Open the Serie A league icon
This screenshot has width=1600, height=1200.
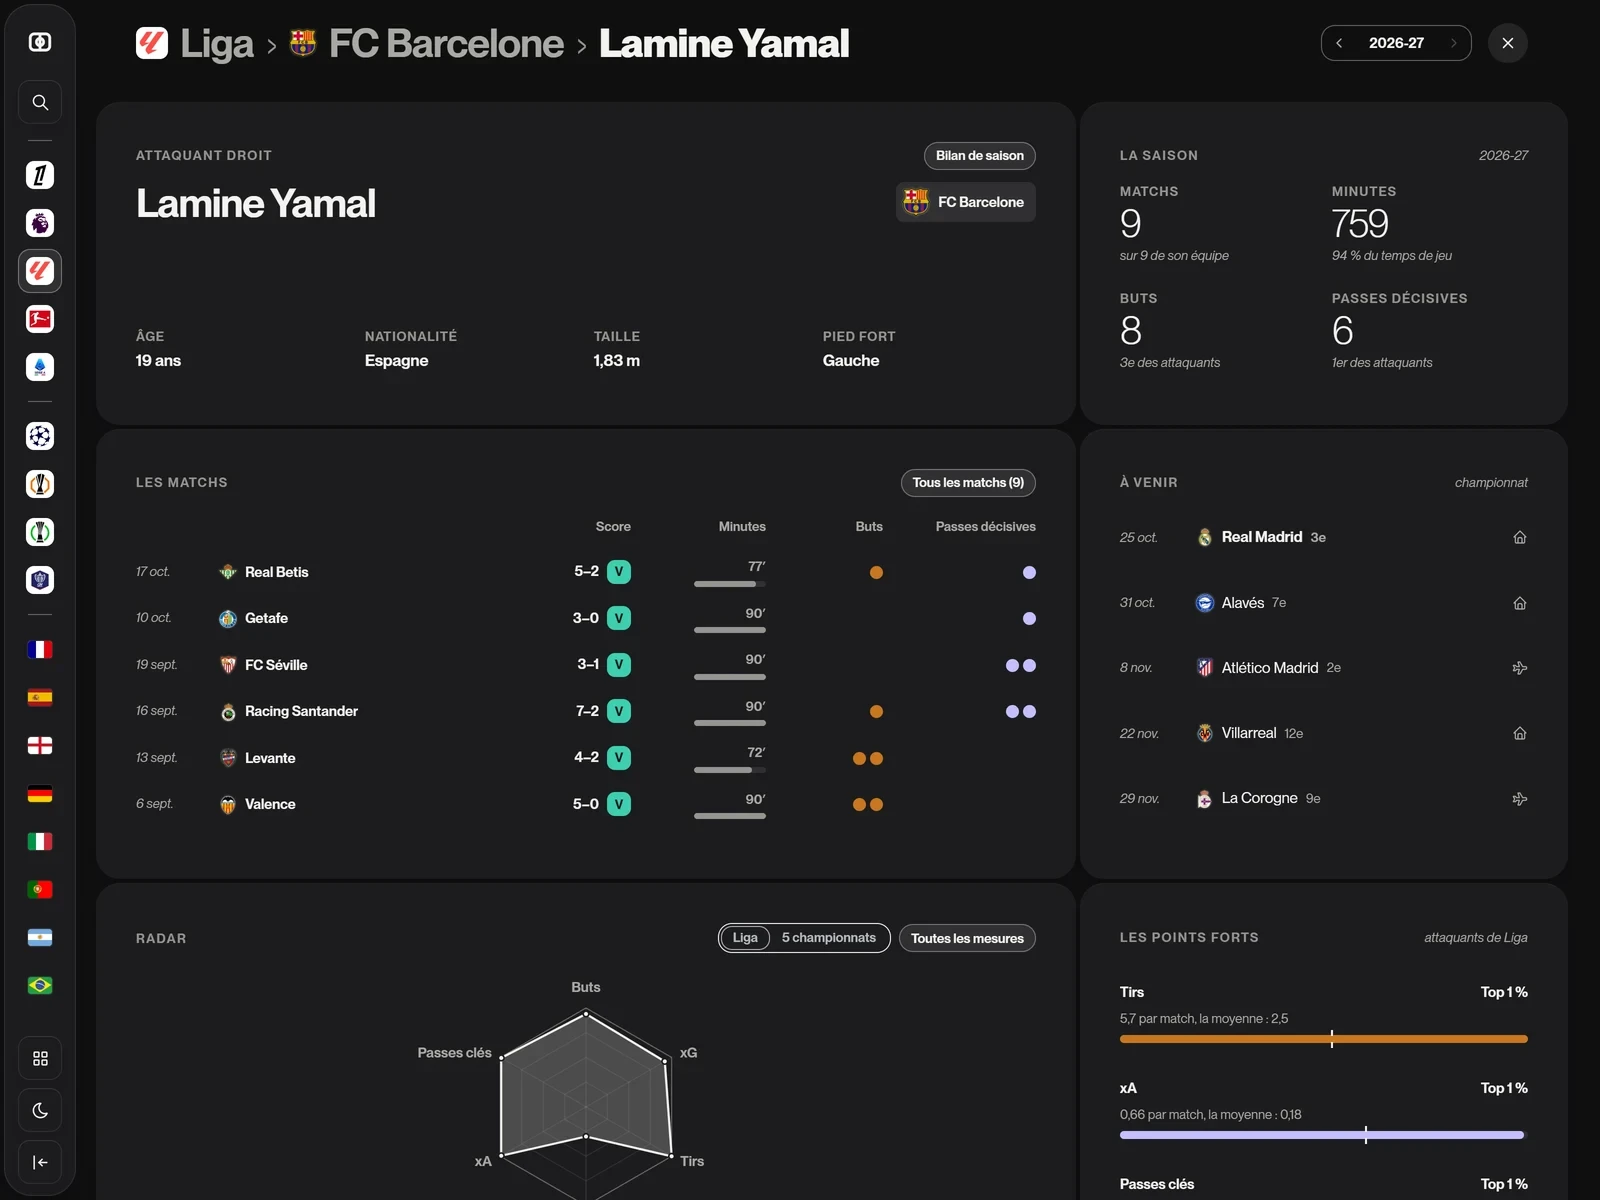click(40, 367)
